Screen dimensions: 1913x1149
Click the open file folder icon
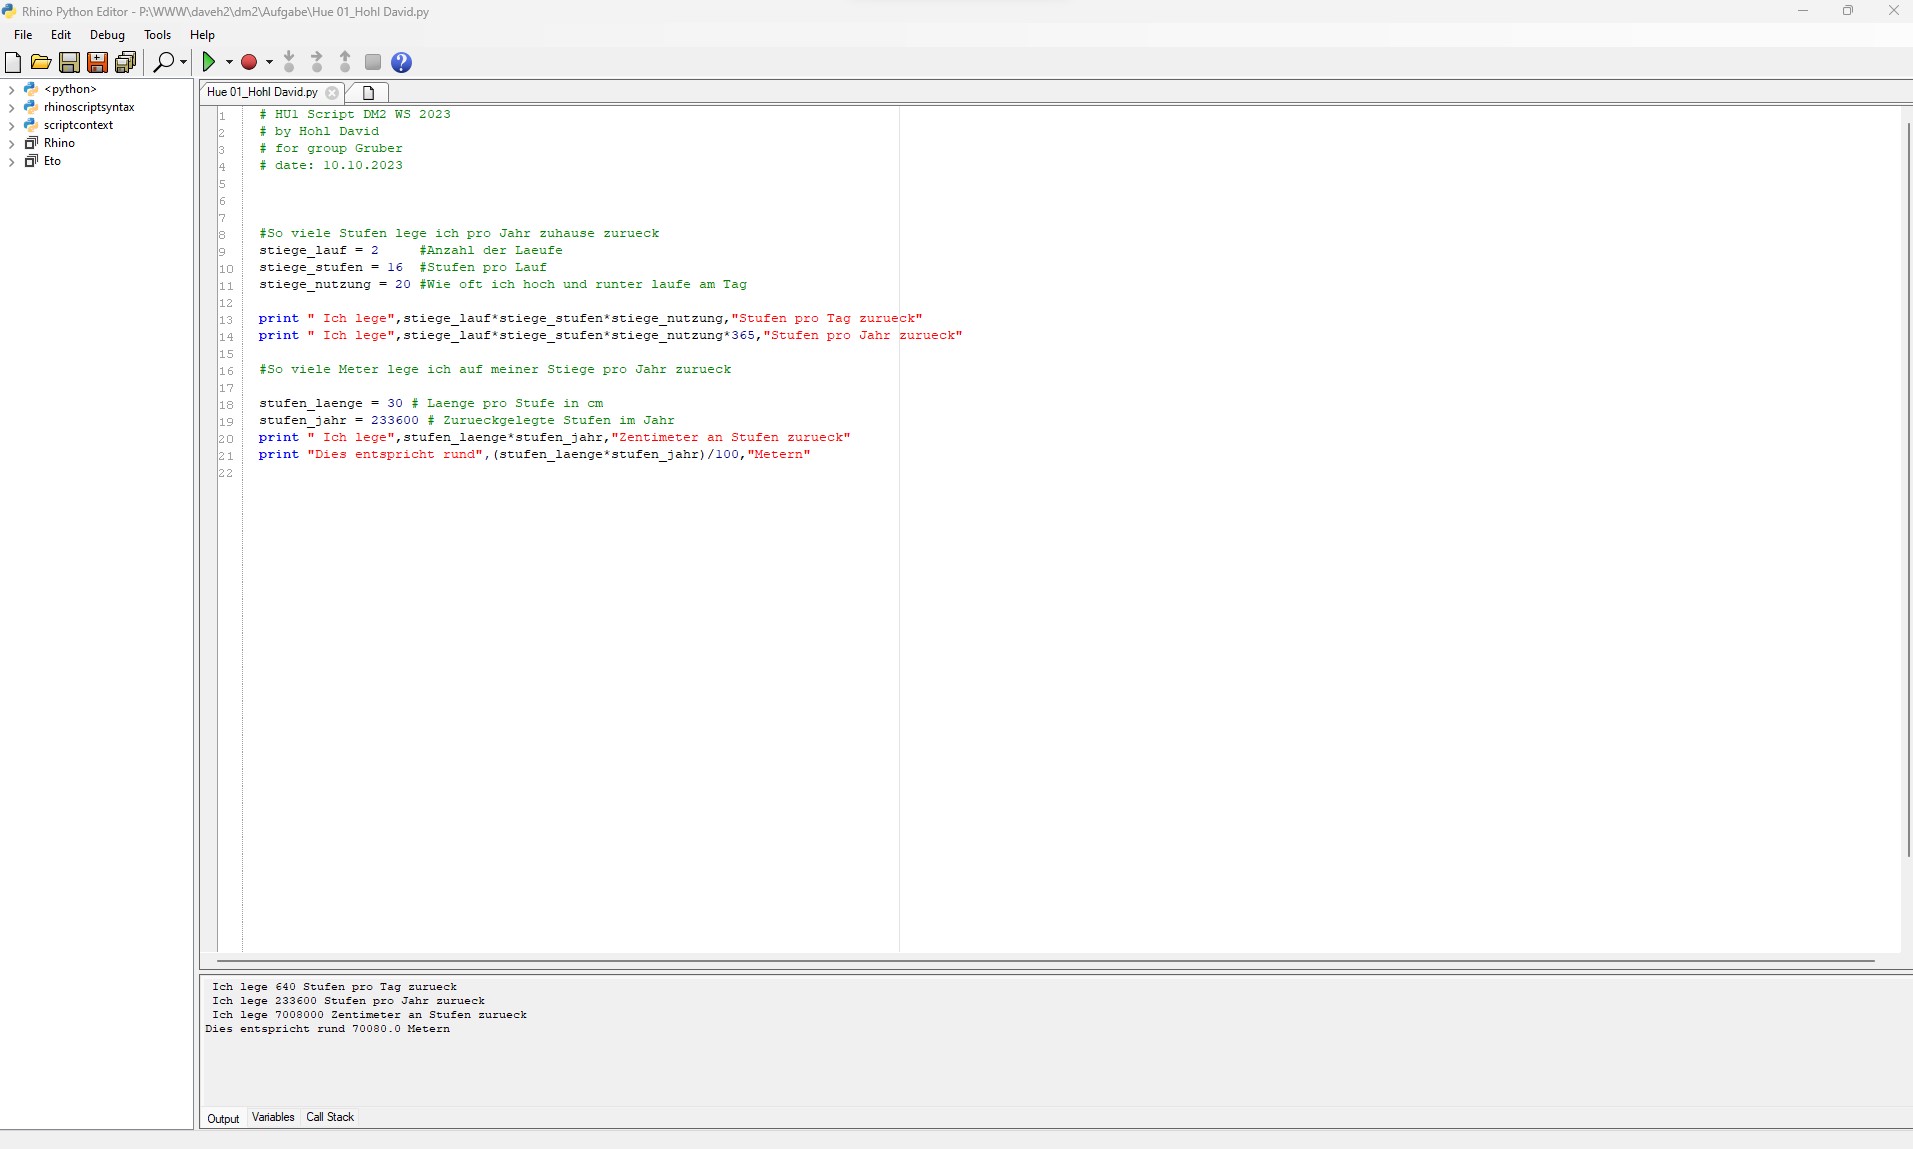pyautogui.click(x=41, y=63)
